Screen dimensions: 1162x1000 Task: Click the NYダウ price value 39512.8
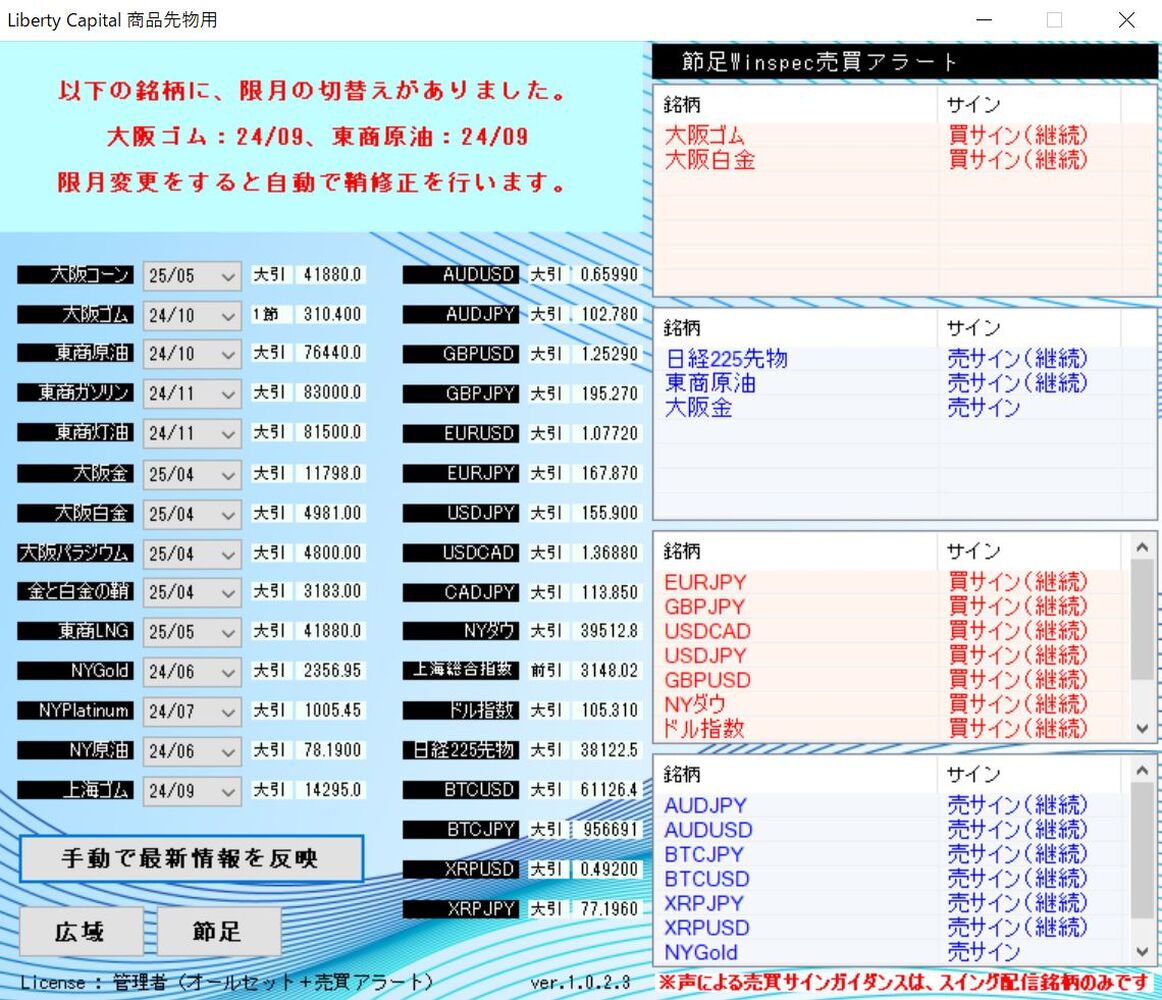pos(609,631)
